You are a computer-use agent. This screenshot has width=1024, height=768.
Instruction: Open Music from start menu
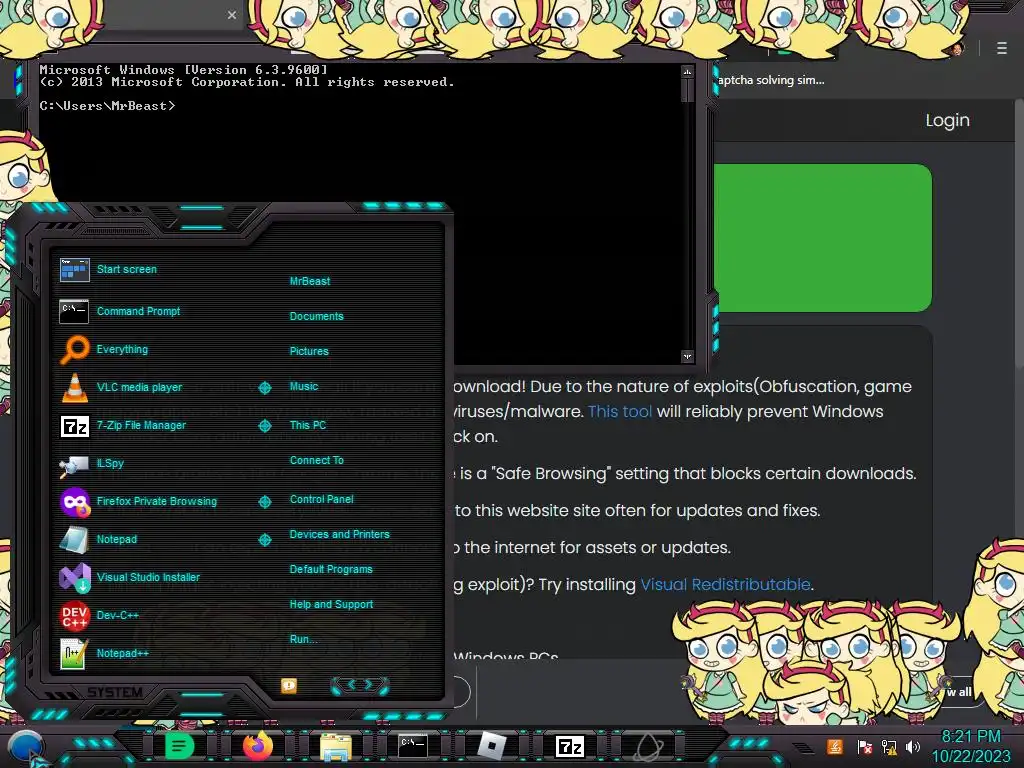(304, 387)
